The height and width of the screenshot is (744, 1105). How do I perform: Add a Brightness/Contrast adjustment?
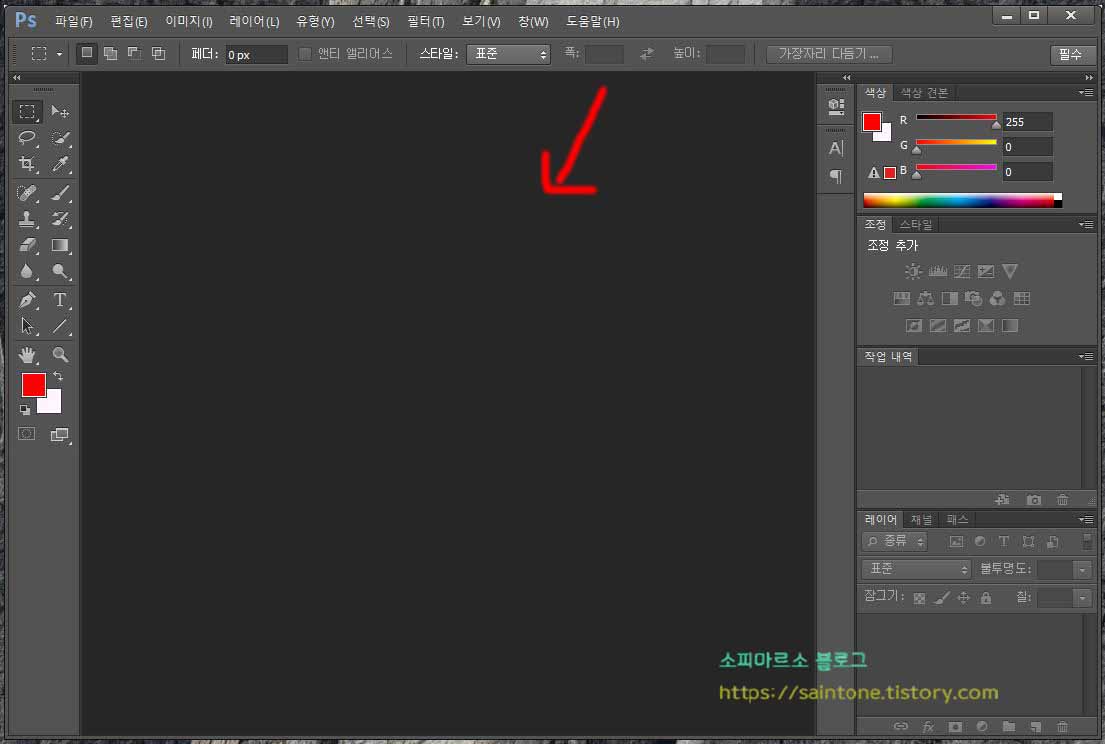(x=913, y=271)
